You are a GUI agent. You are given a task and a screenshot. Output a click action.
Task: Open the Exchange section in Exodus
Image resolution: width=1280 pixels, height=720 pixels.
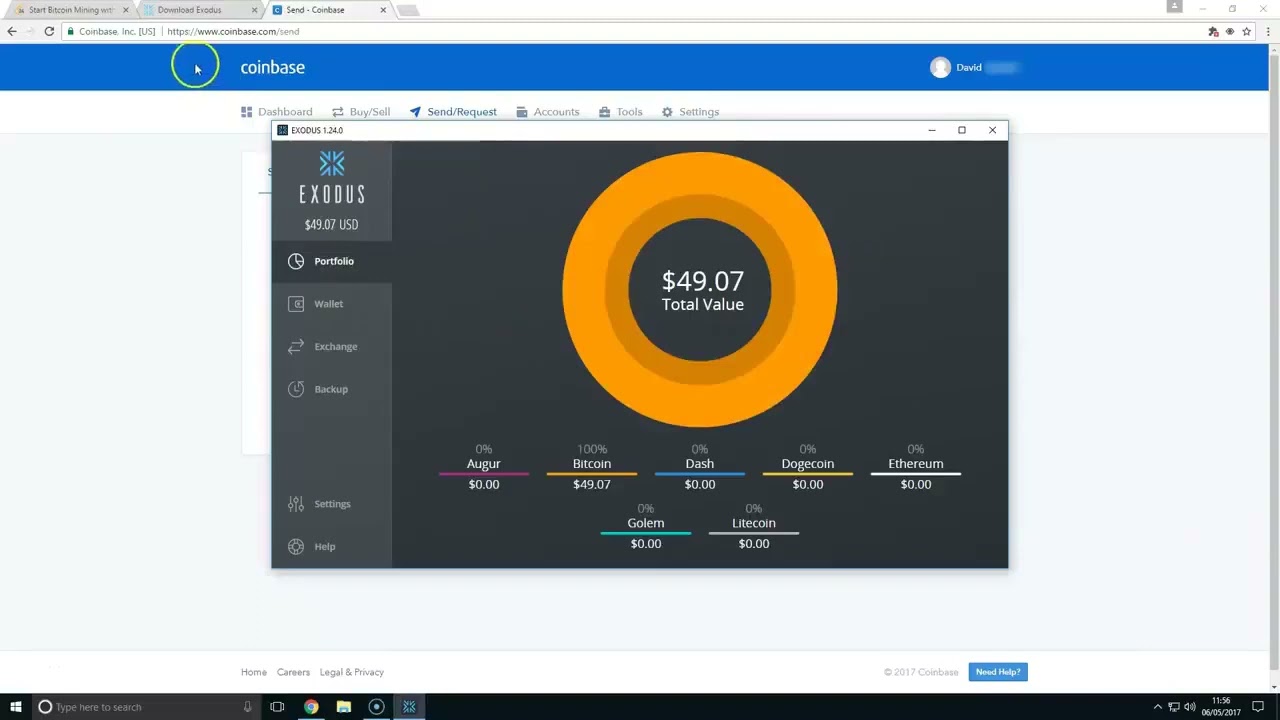coord(331,347)
